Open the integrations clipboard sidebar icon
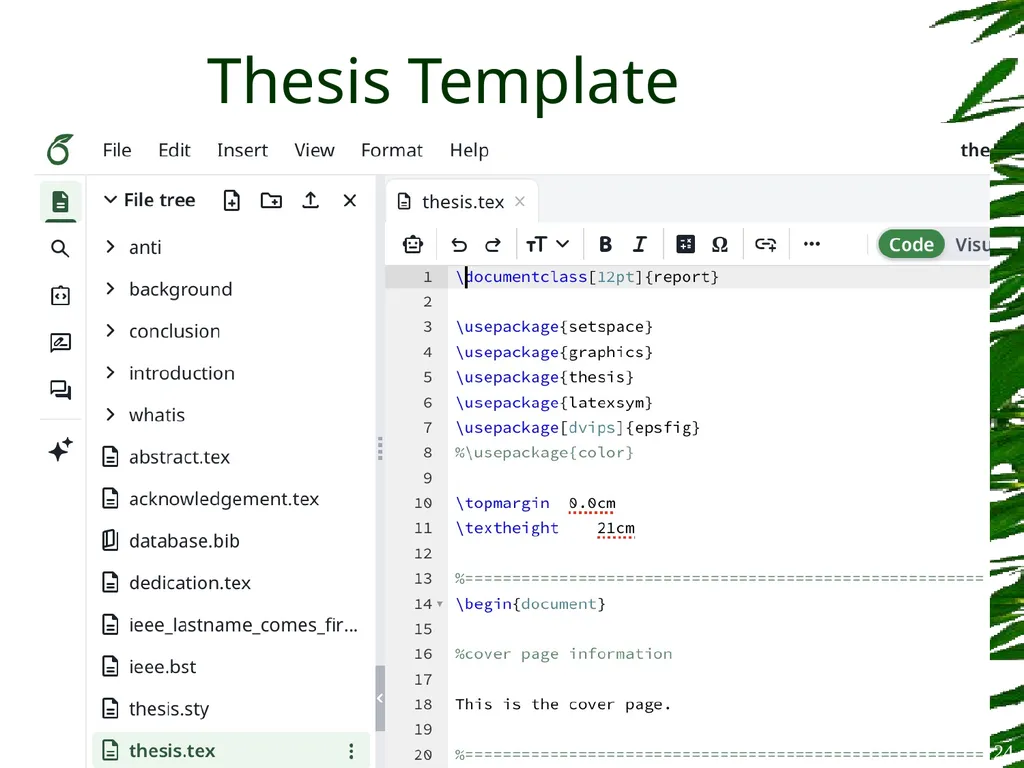The image size is (1024, 768). [60, 296]
